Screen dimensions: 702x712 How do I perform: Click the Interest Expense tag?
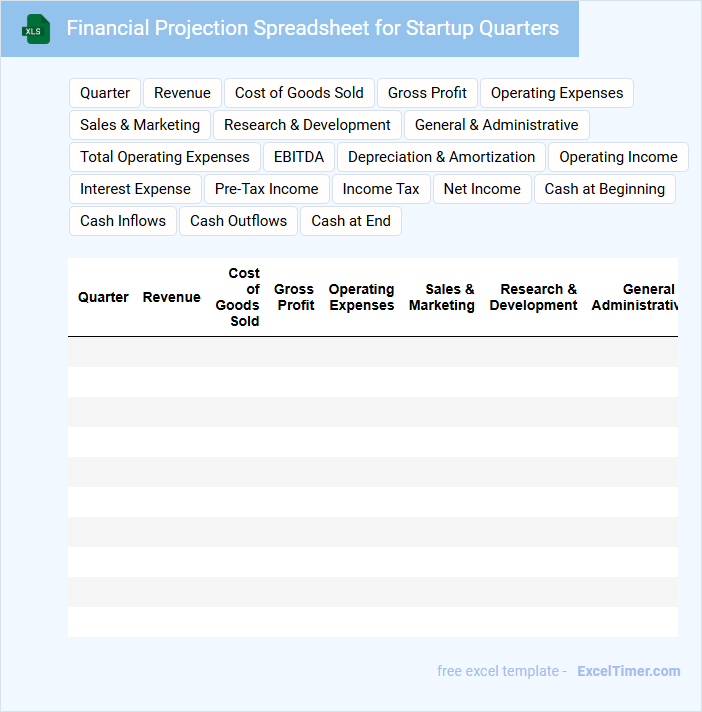pos(135,189)
